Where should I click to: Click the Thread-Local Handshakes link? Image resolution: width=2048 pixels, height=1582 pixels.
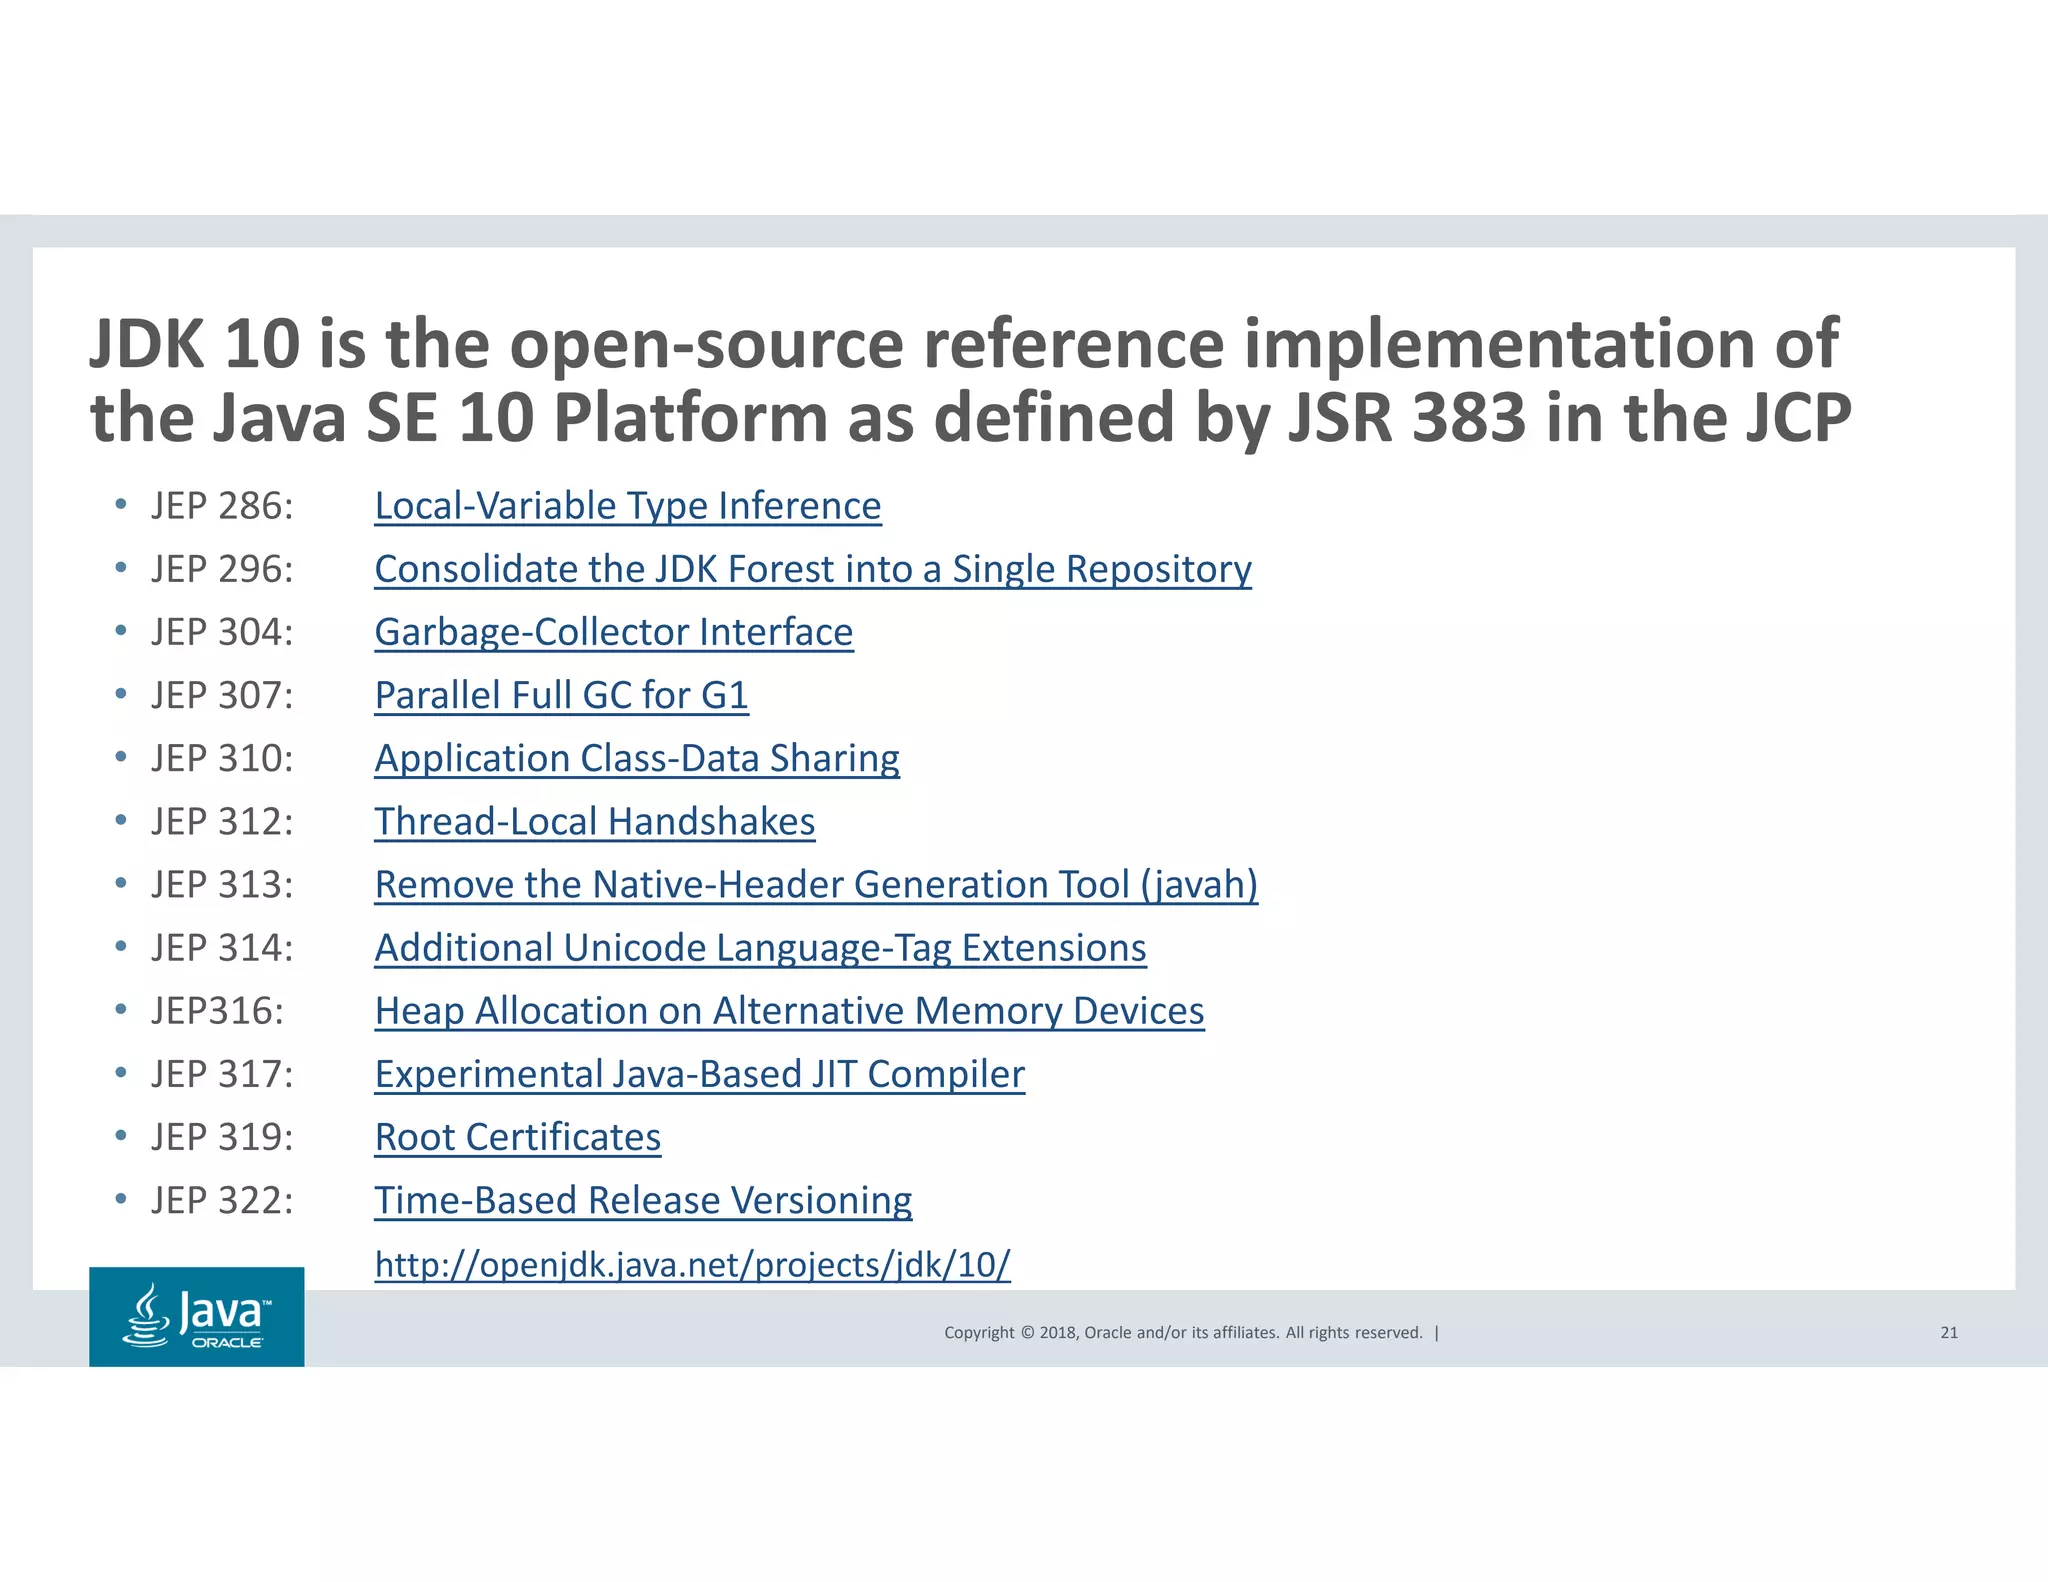[594, 821]
